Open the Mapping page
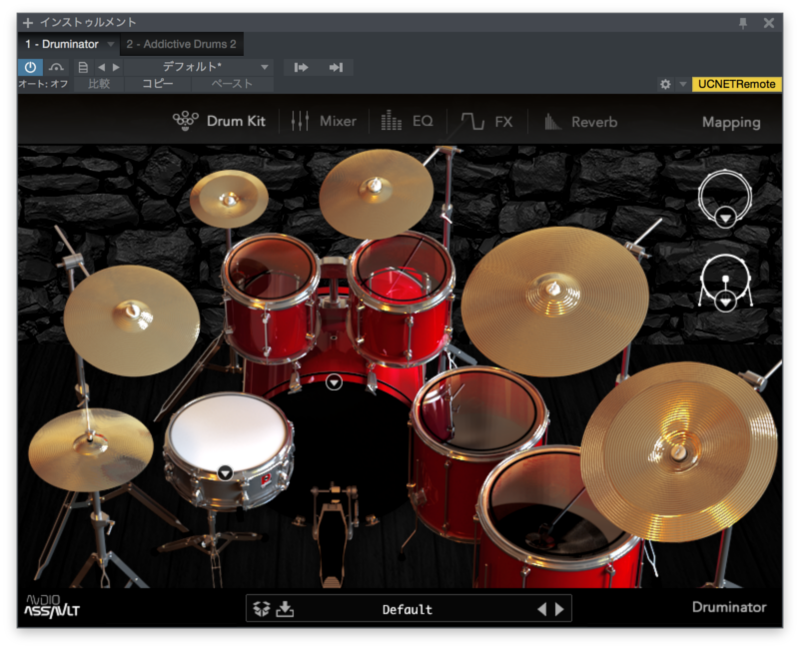Screen dimensions: 800x649 coord(731,122)
